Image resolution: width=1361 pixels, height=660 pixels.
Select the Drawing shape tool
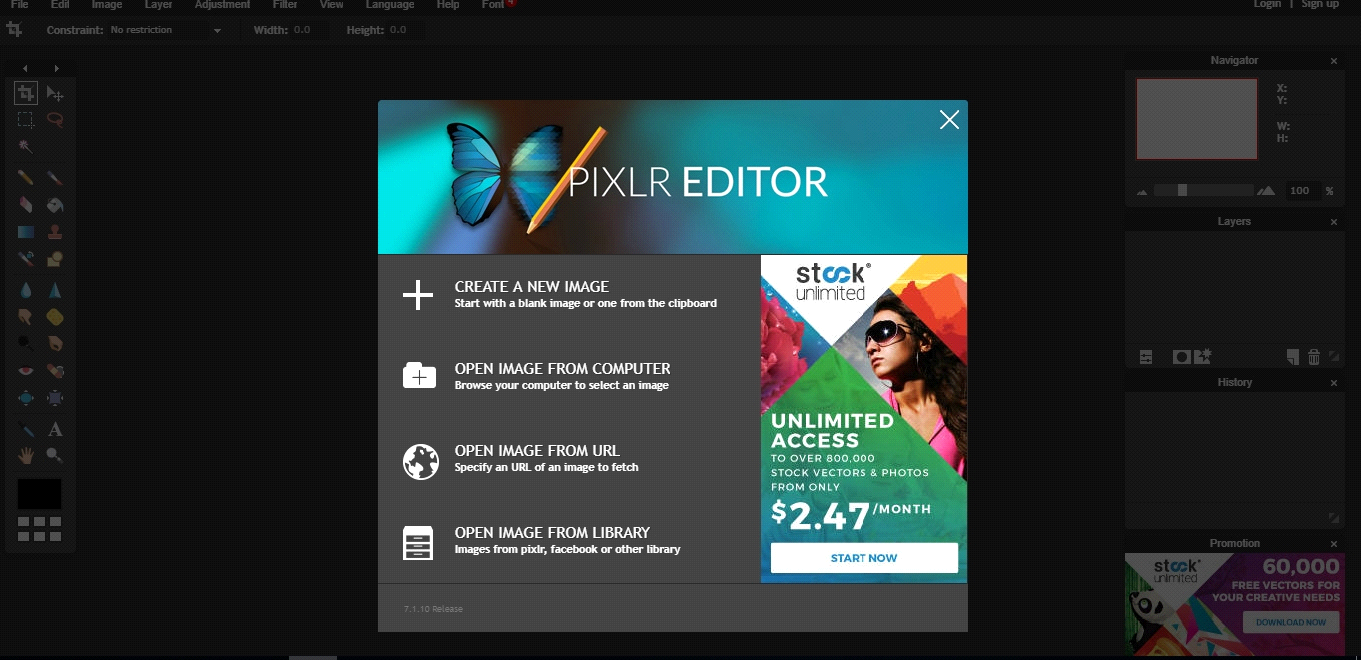coord(55,259)
